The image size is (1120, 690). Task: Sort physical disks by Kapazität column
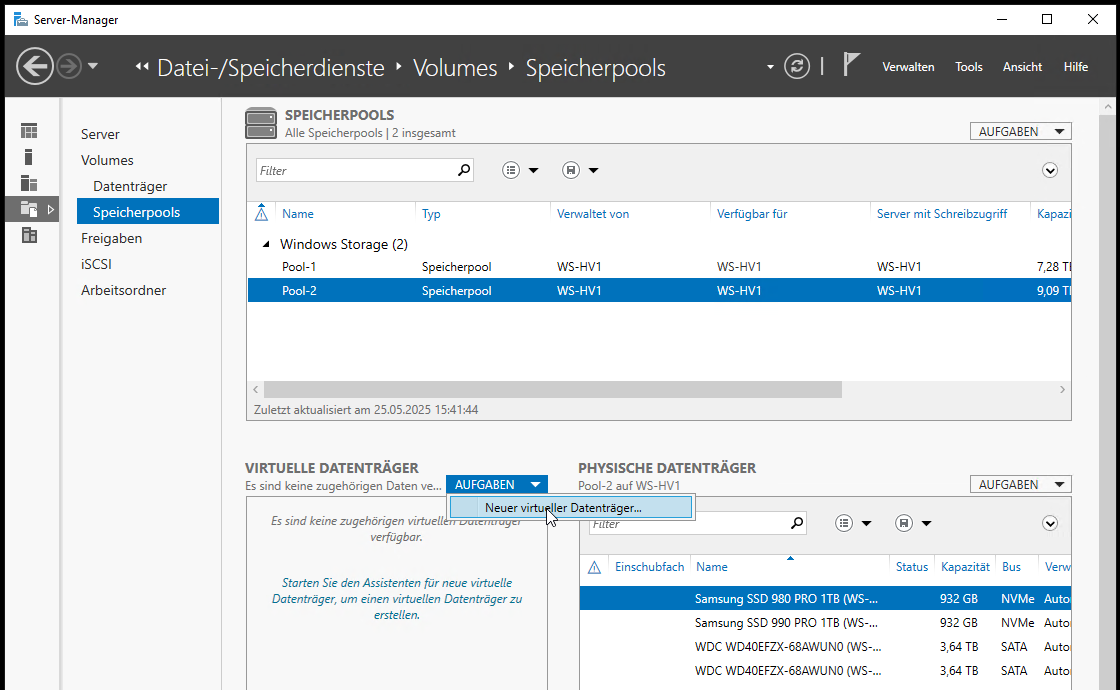pos(965,566)
